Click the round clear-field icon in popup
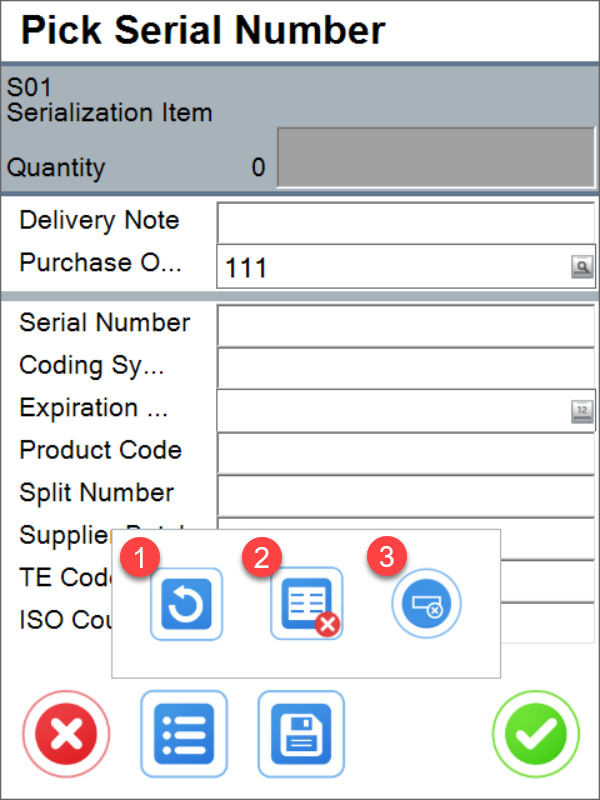This screenshot has height=800, width=600. pos(426,604)
